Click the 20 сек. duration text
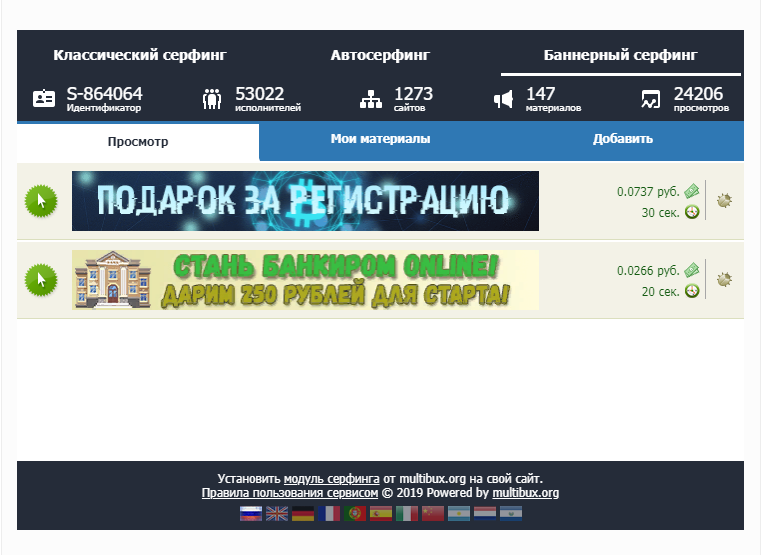This screenshot has width=773, height=555. tap(661, 292)
